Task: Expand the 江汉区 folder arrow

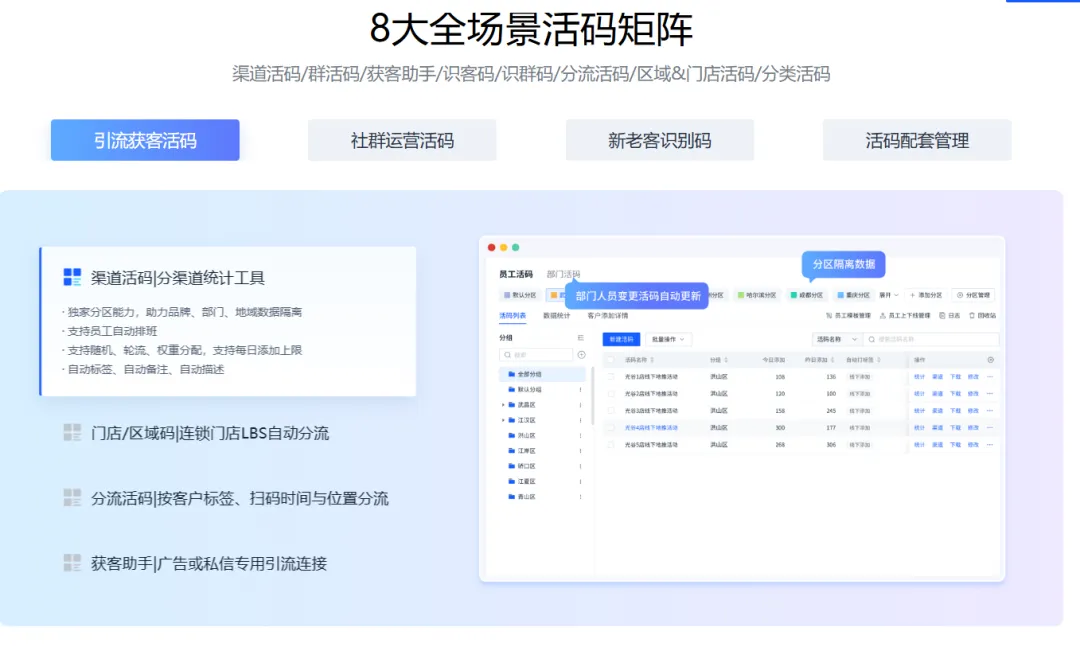Action: 503,420
